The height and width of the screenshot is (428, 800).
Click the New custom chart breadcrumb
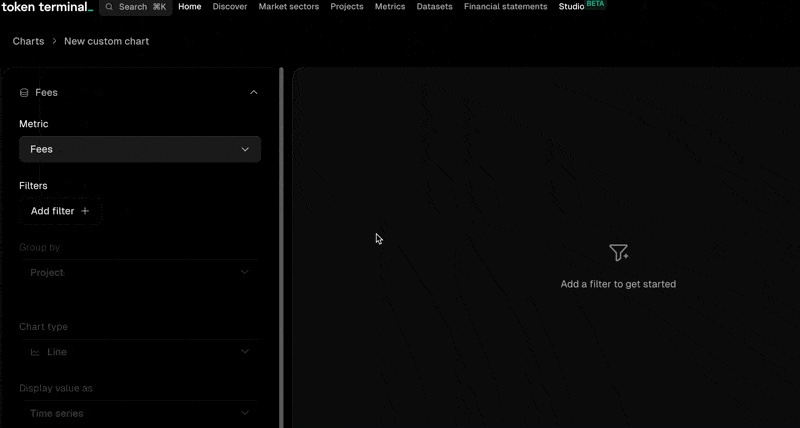[107, 41]
